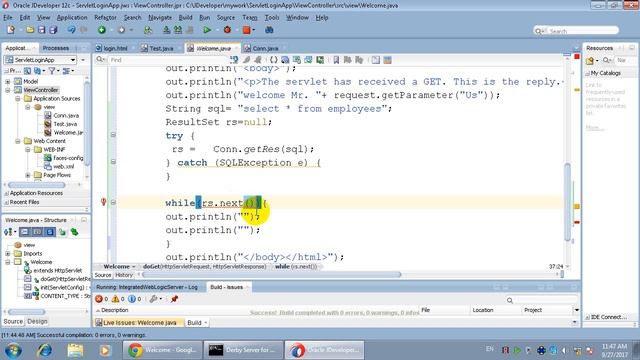The image size is (640, 360).
Task: Click the Resources new catalog icon
Action: pos(590,60)
